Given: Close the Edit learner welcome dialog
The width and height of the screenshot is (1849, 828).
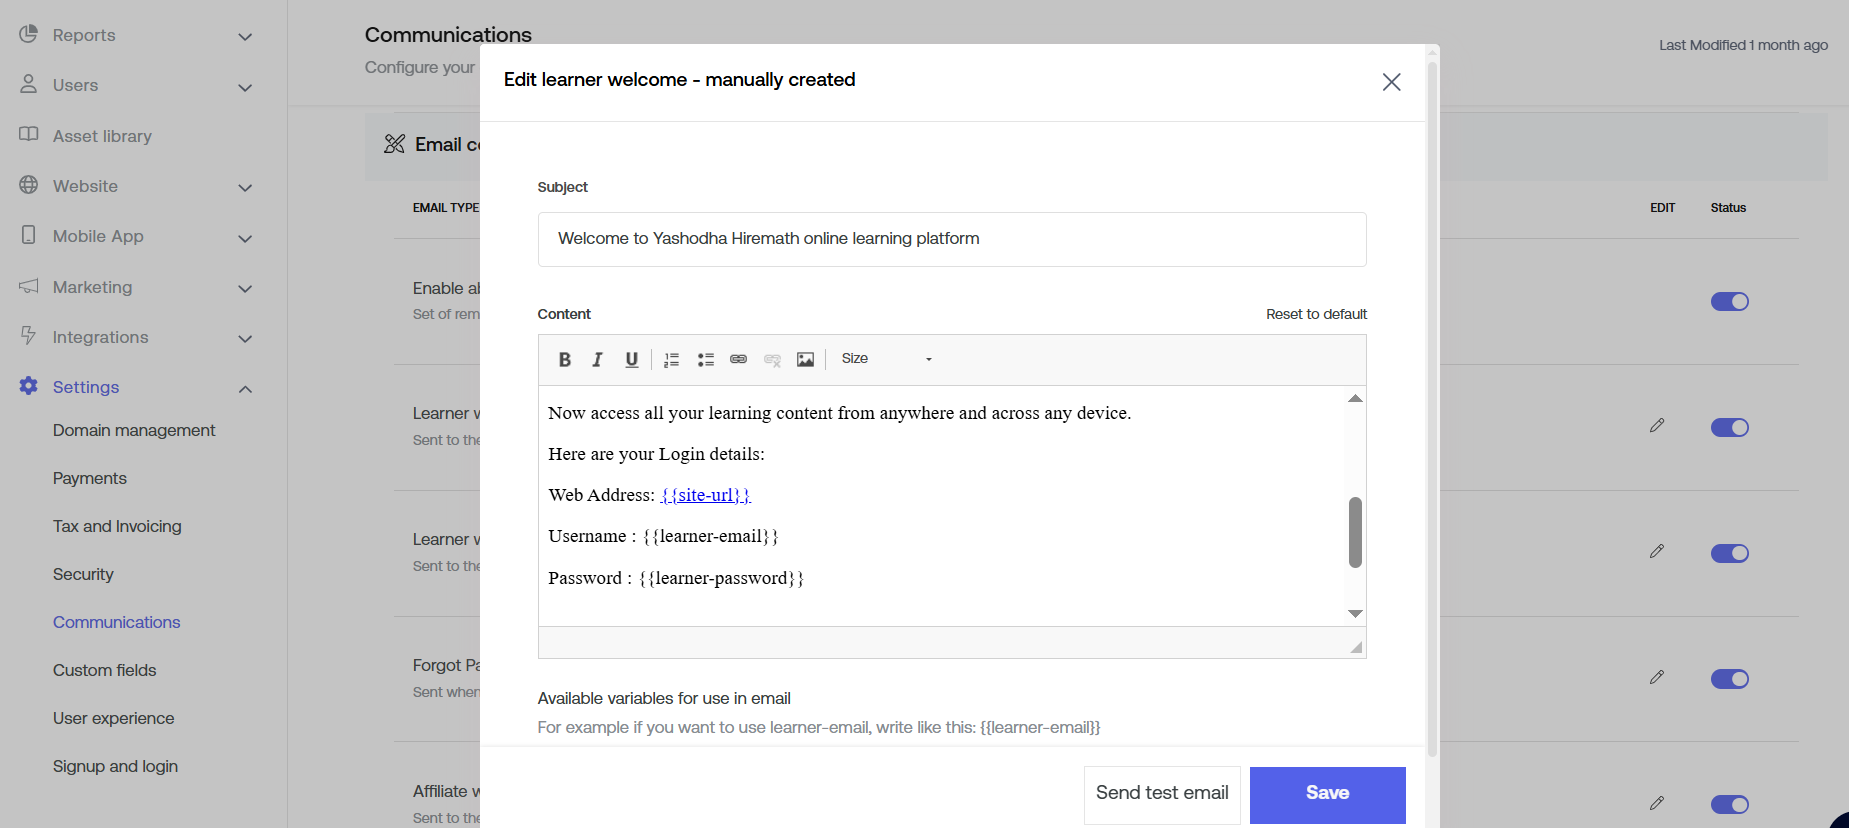Looking at the screenshot, I should [x=1391, y=82].
